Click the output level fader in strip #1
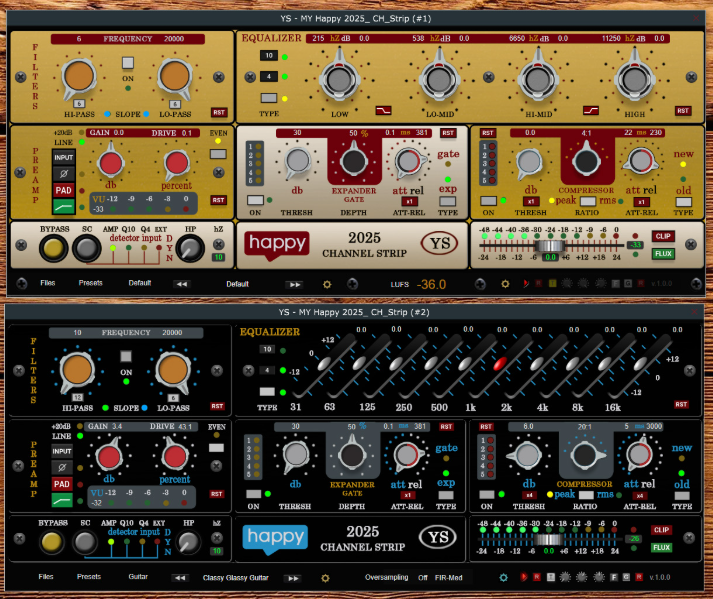 click(x=549, y=246)
